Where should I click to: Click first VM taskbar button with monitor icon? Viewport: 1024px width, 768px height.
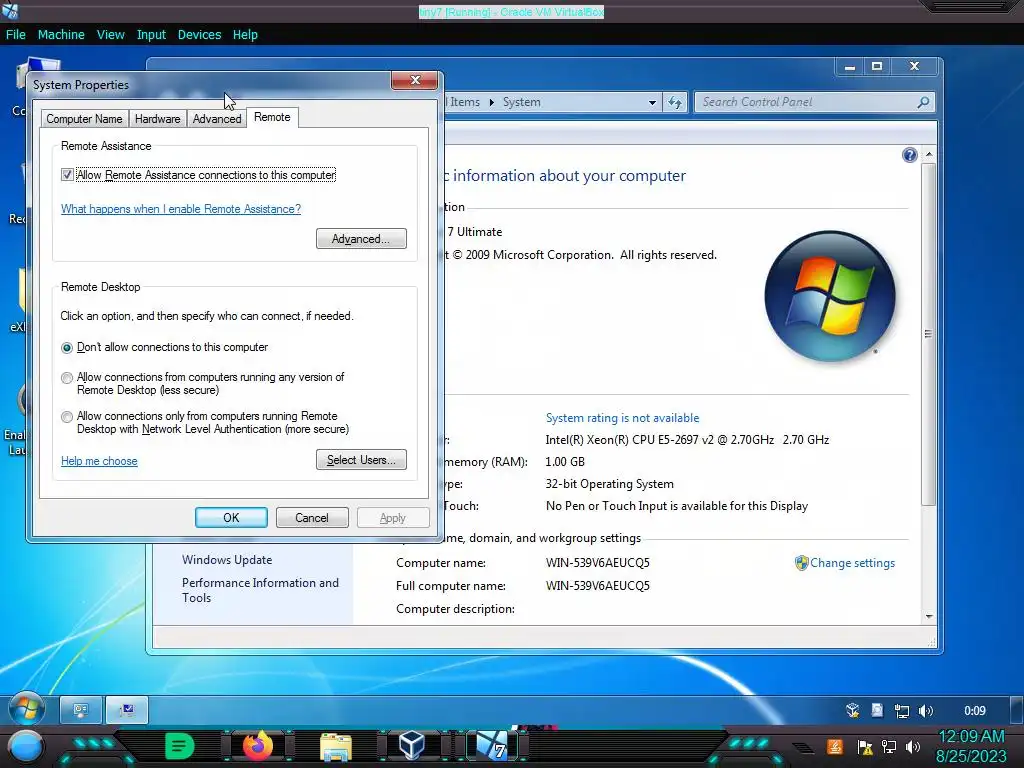(81, 710)
